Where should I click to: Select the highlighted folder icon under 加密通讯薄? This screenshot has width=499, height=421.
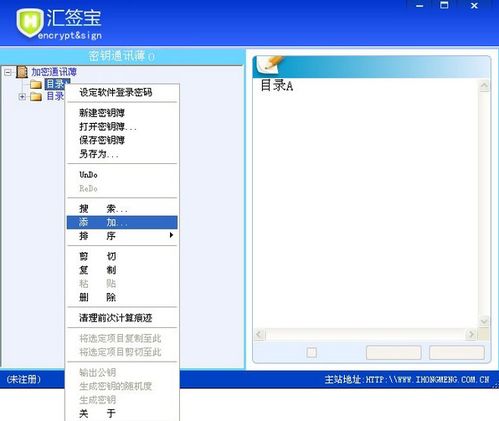tap(35, 84)
